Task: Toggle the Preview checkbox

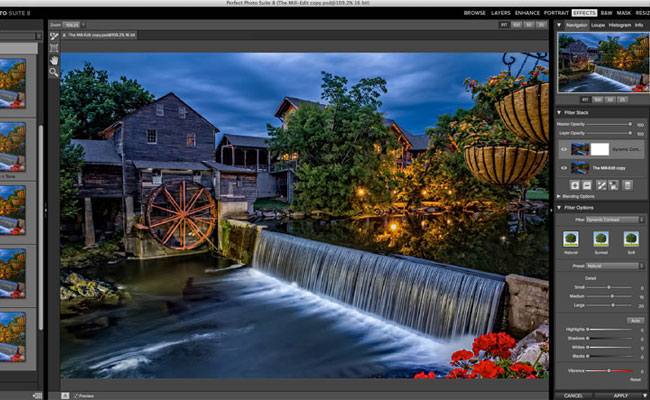Action: 76,396
